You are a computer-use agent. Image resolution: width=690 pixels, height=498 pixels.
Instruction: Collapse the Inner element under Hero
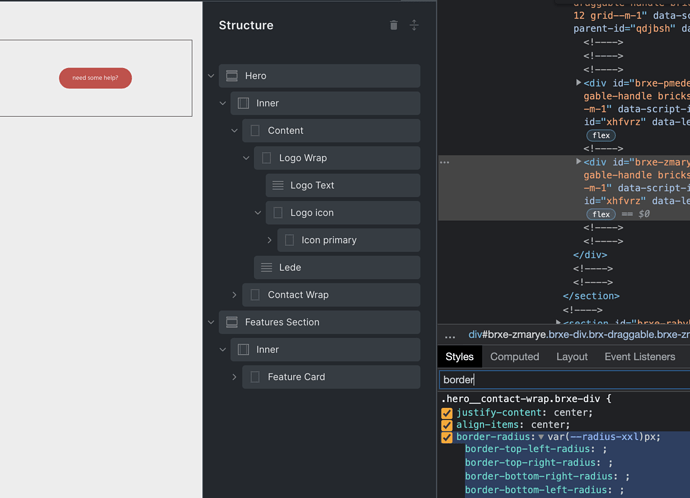pos(223,103)
